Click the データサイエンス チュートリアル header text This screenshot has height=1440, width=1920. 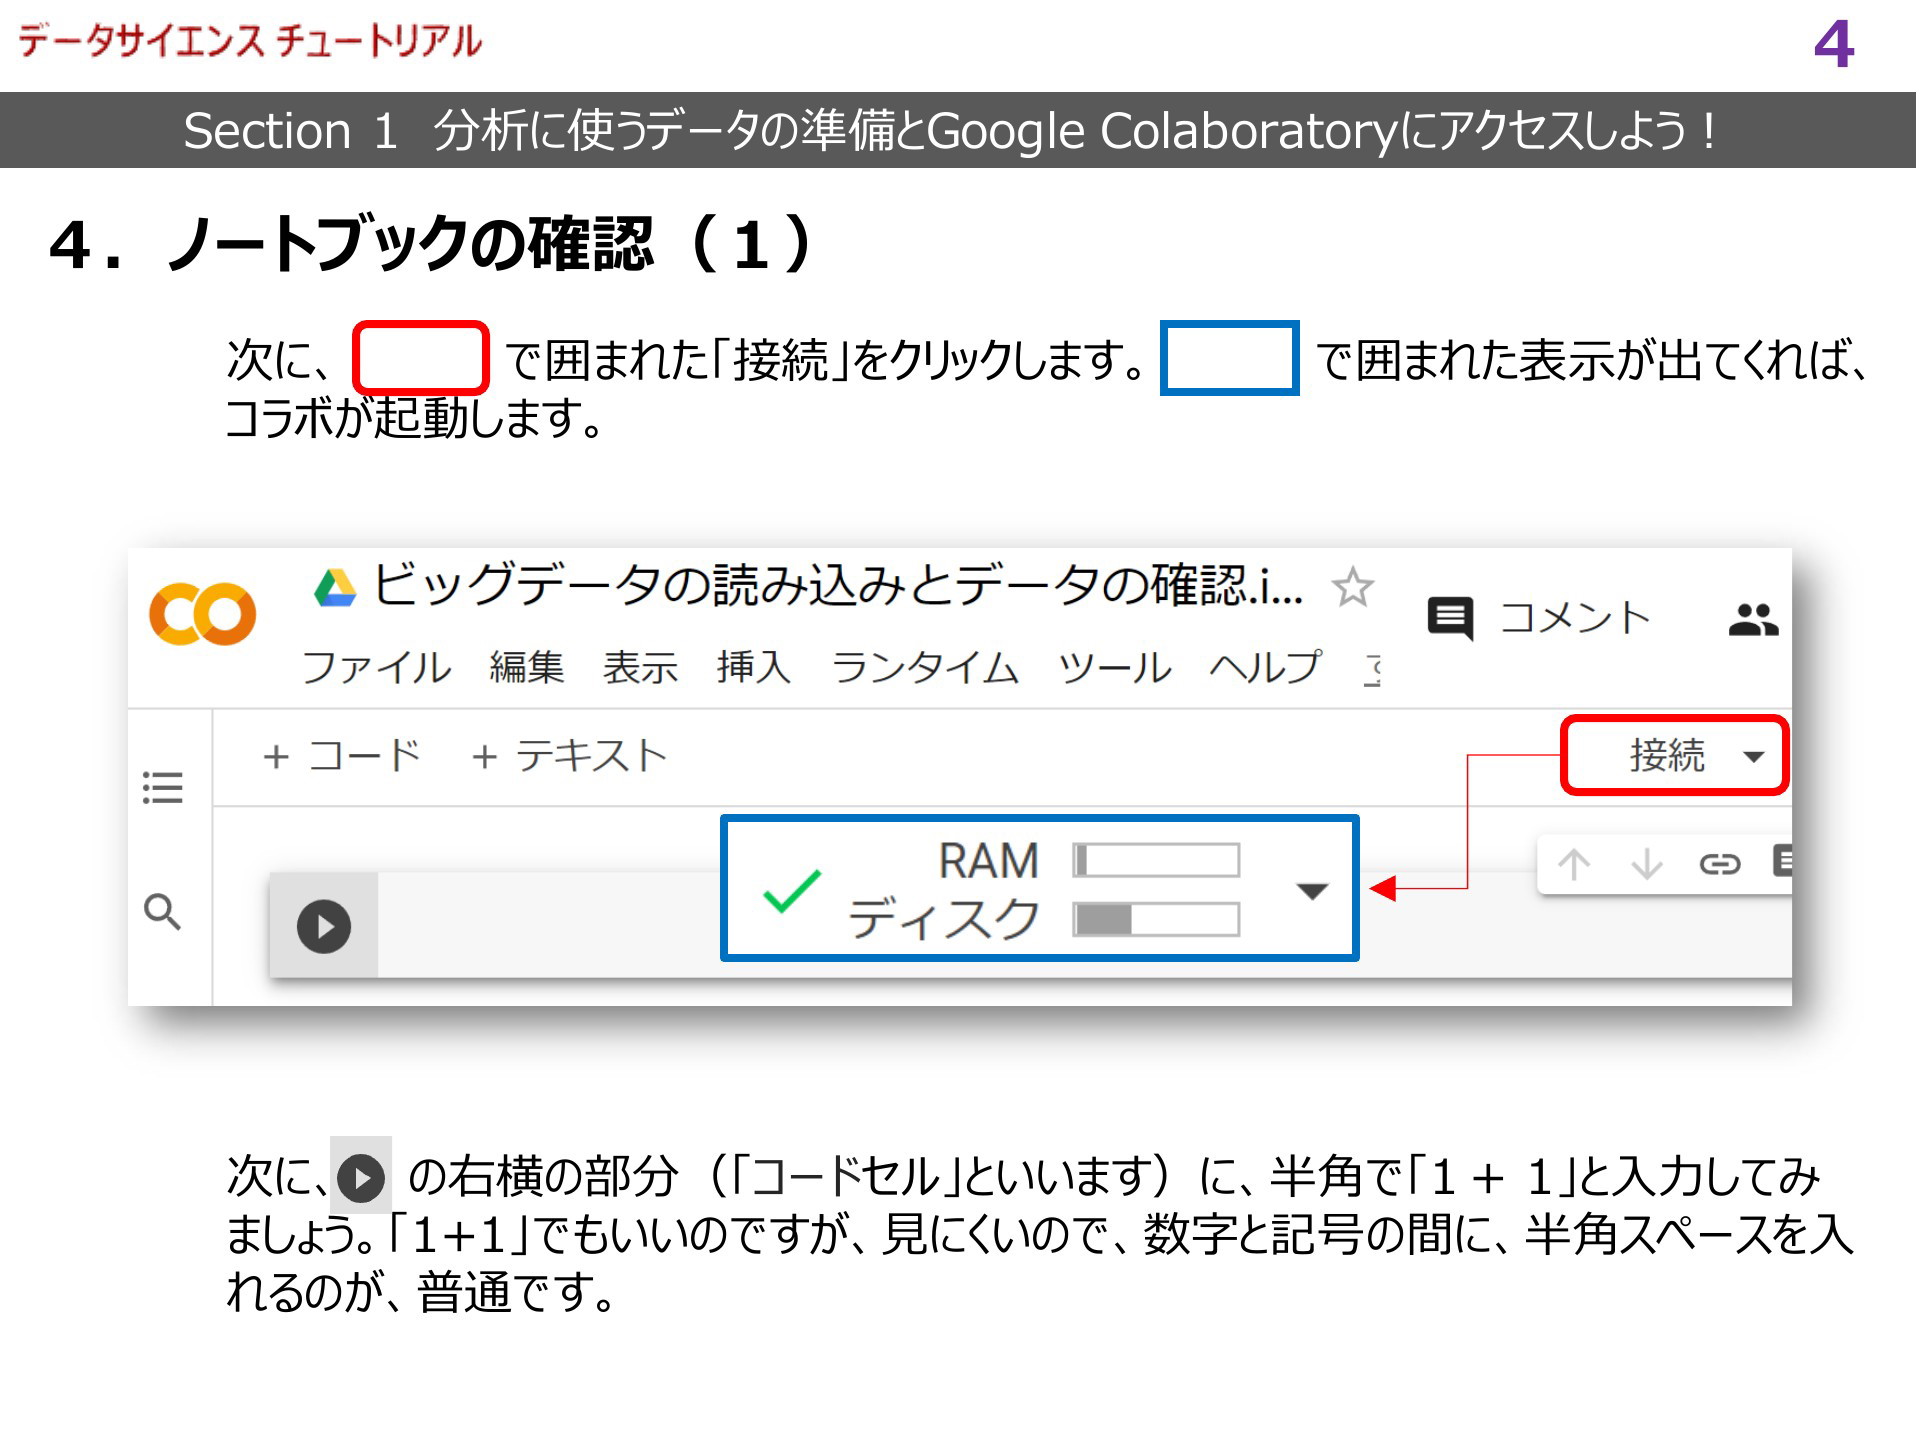pos(250,41)
